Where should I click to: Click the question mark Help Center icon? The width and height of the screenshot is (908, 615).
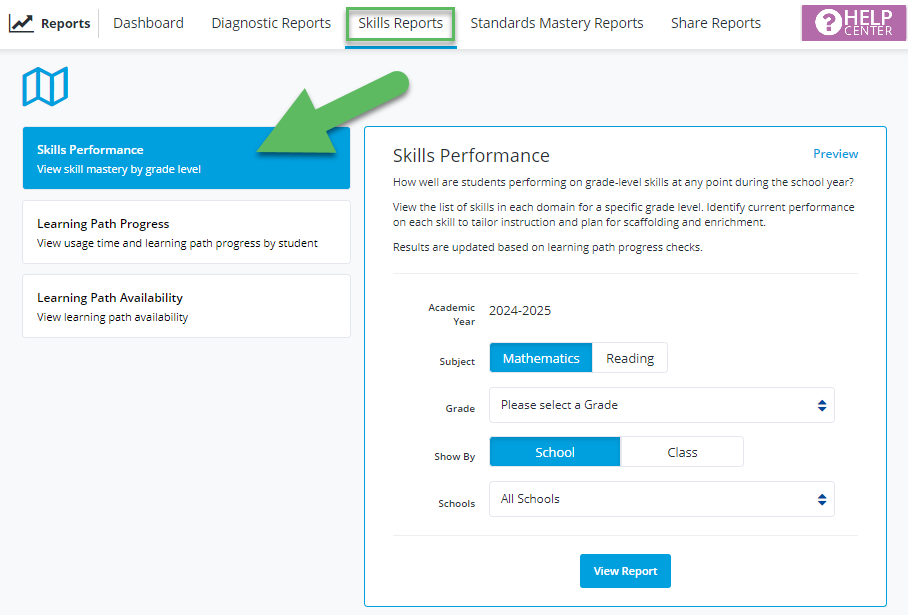click(x=828, y=22)
